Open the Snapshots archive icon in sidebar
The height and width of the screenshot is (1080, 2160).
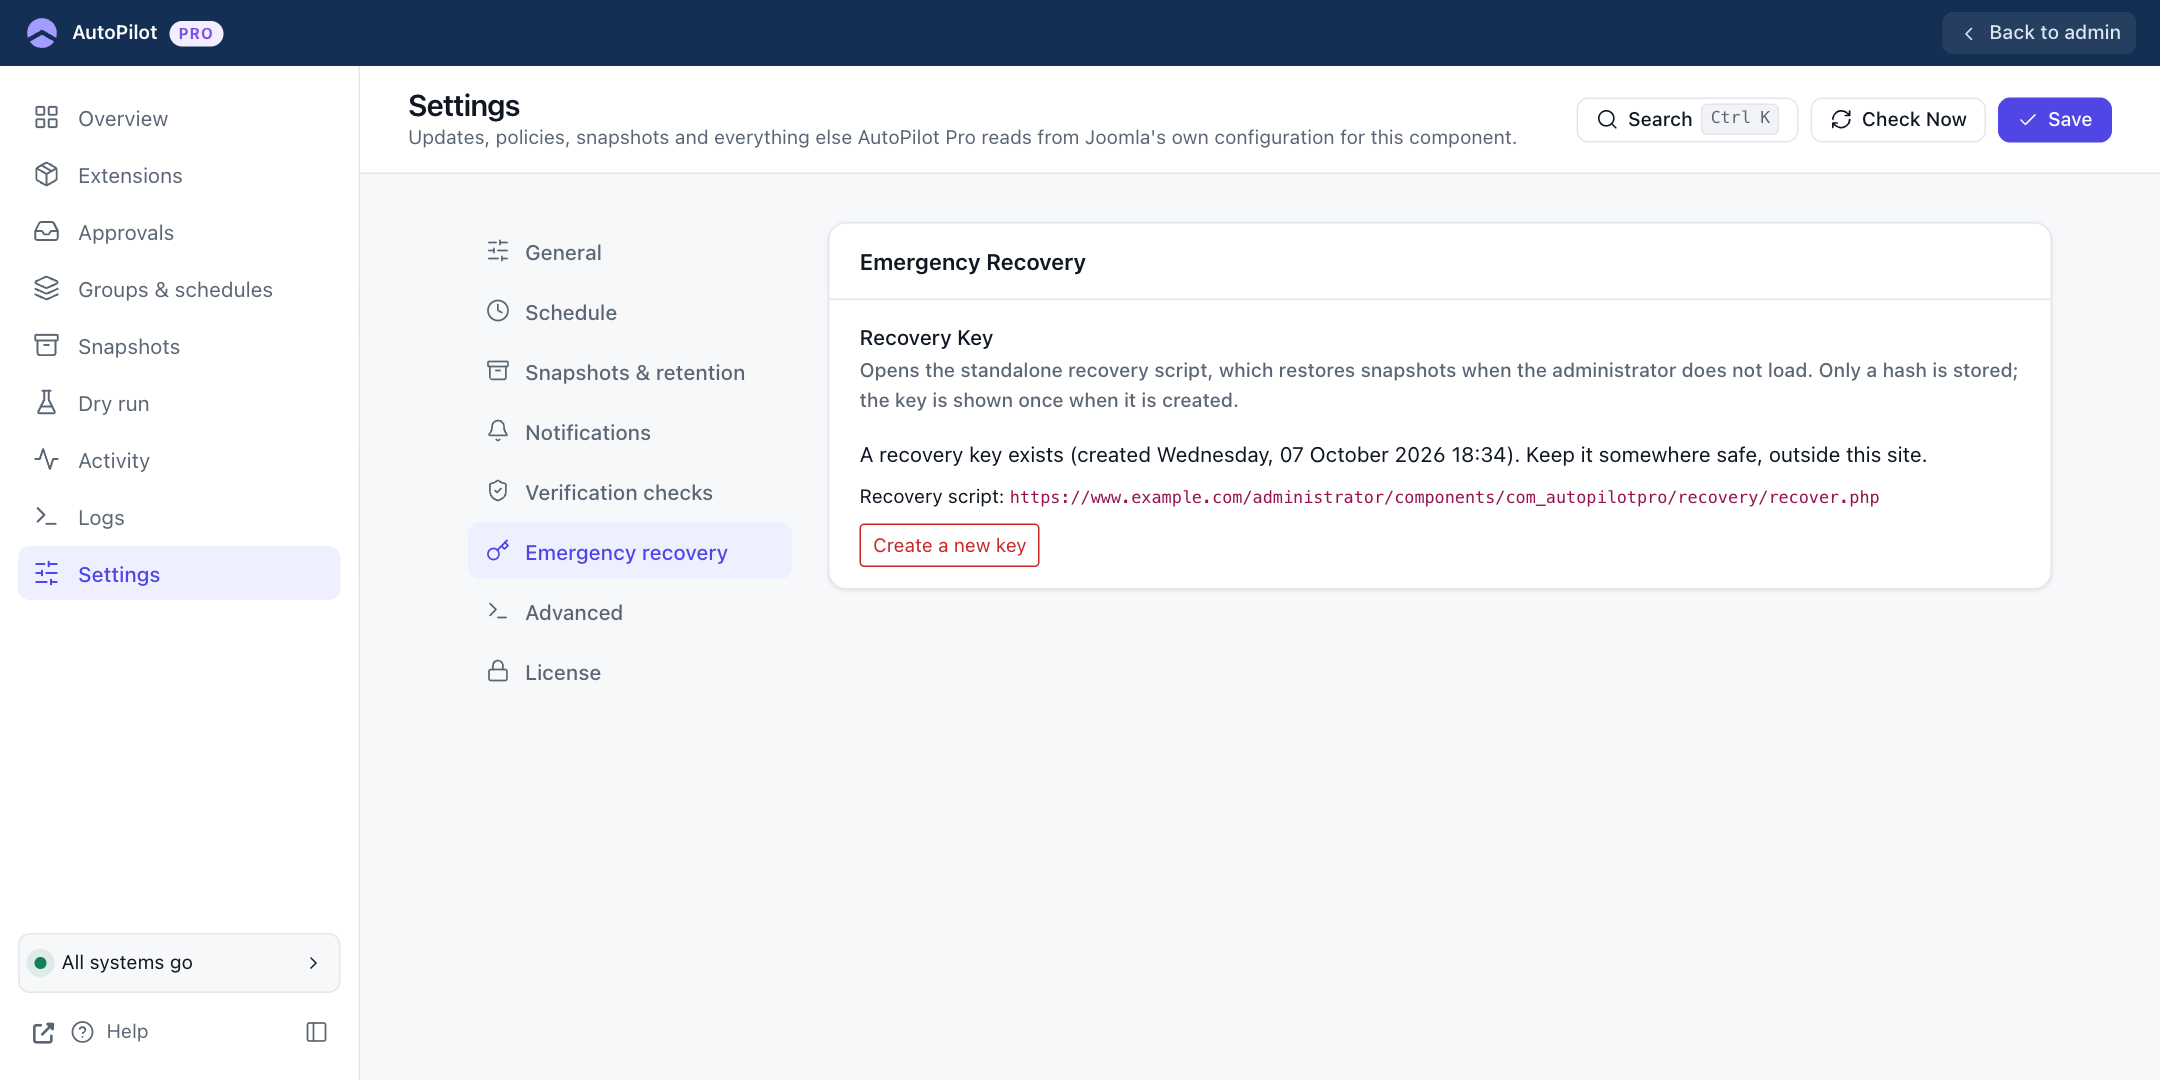[x=46, y=346]
